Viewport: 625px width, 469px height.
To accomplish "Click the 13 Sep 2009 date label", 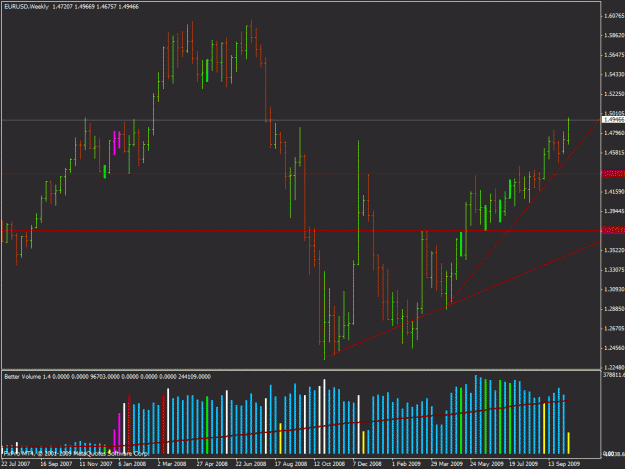I will pyautogui.click(x=564, y=464).
